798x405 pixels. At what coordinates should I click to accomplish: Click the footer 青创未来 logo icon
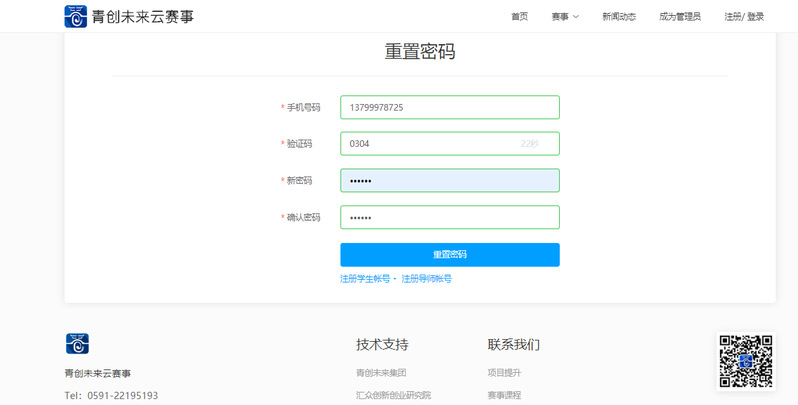pyautogui.click(x=77, y=344)
